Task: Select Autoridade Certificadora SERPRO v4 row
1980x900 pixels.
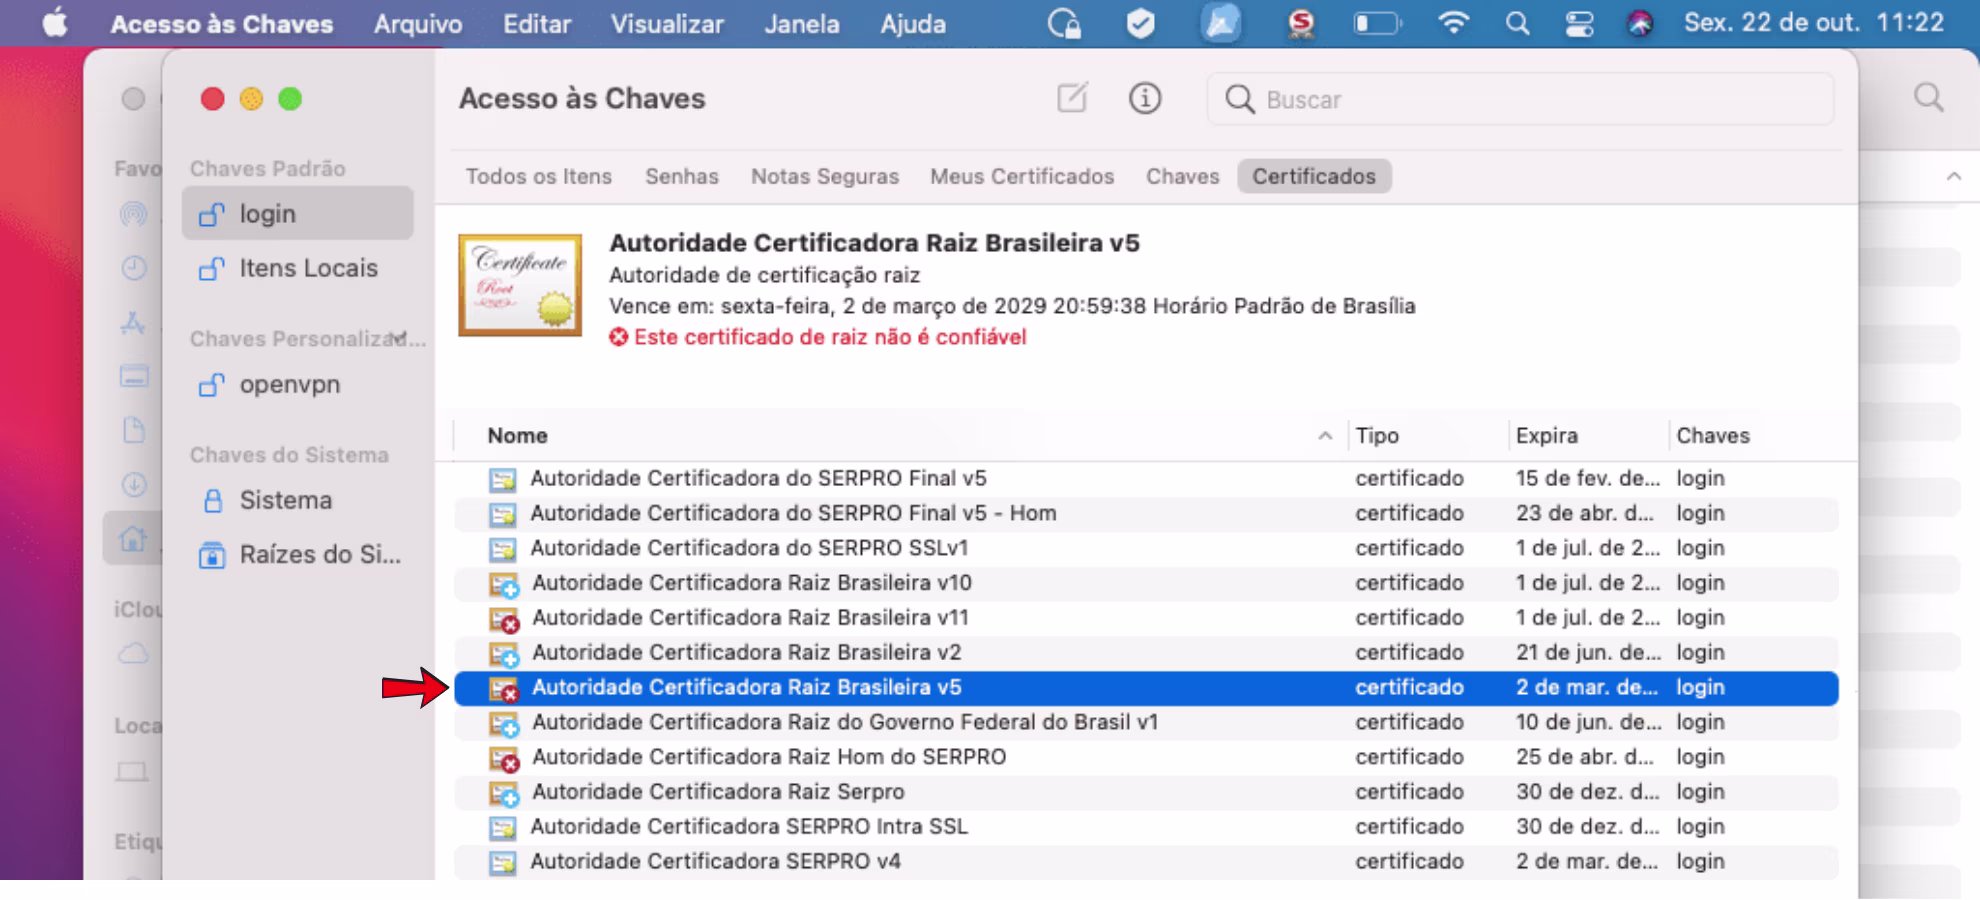Action: pos(1146,862)
